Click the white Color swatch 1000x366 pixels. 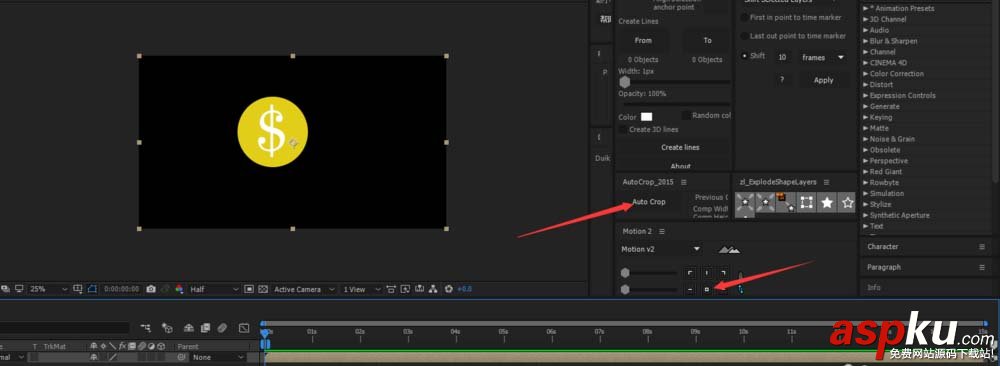[x=647, y=117]
